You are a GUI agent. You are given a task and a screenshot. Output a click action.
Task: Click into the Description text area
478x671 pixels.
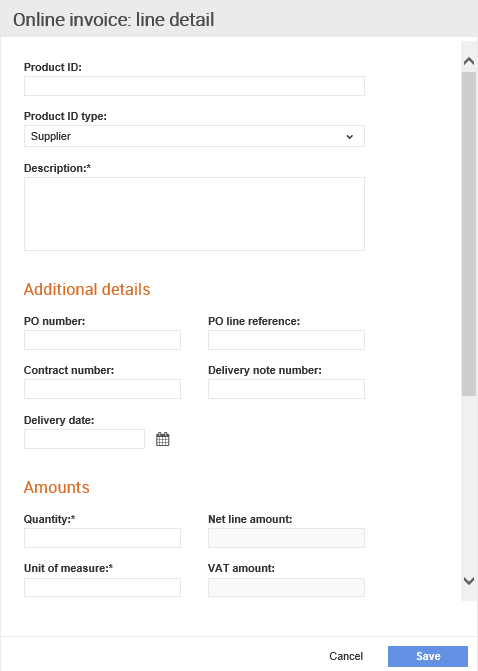click(194, 214)
